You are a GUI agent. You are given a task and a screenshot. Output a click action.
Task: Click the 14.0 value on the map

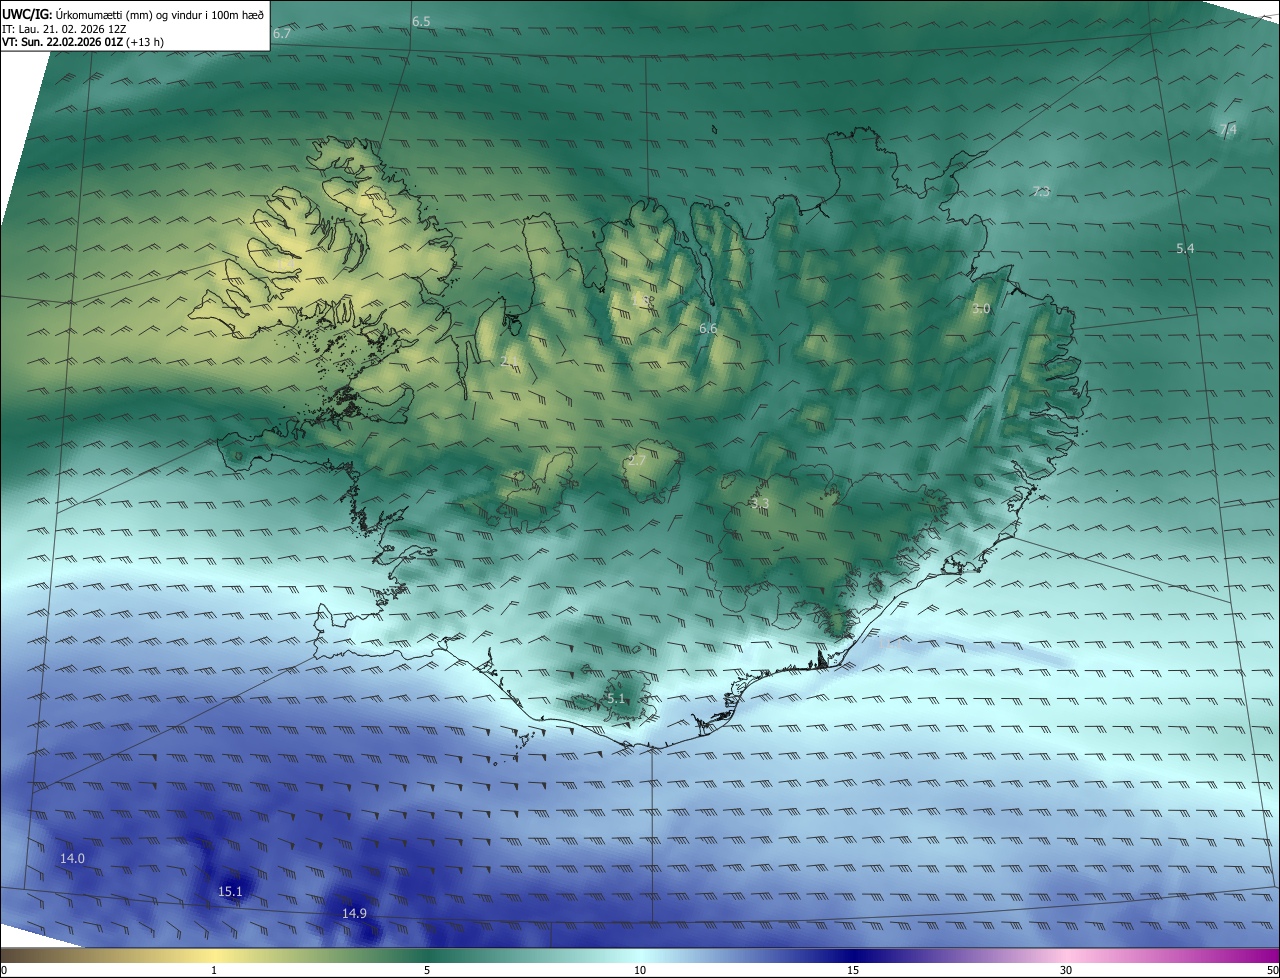pyautogui.click(x=72, y=859)
